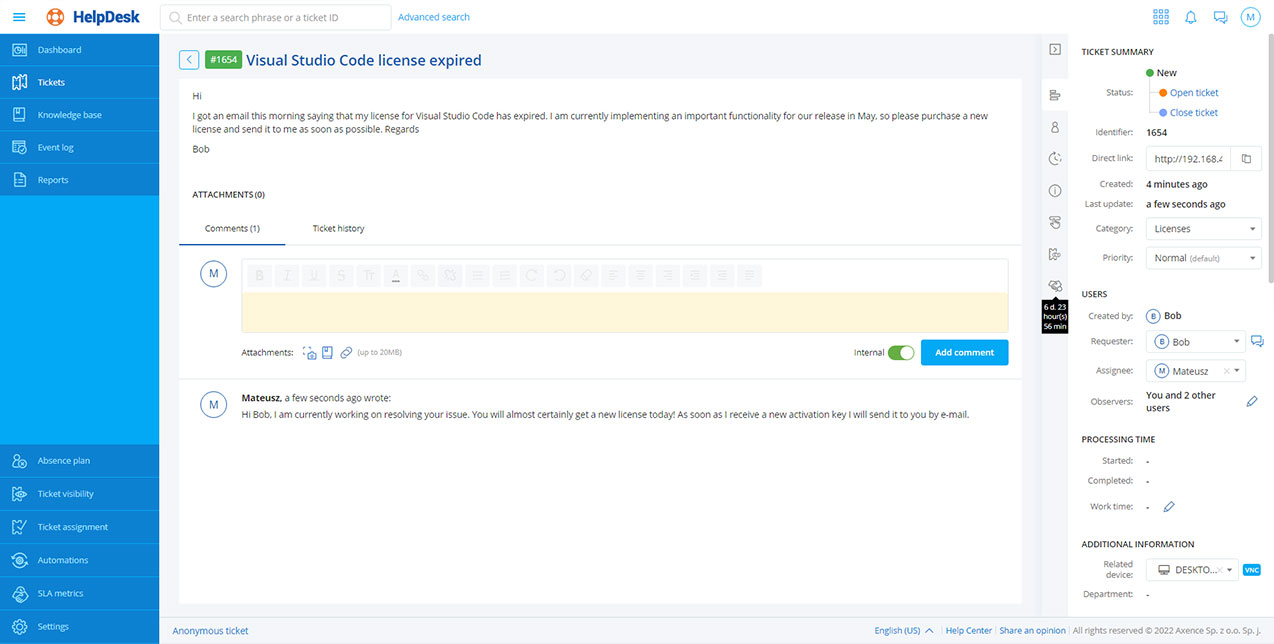Open the Advanced search link
The width and height of the screenshot is (1274, 644).
point(434,17)
